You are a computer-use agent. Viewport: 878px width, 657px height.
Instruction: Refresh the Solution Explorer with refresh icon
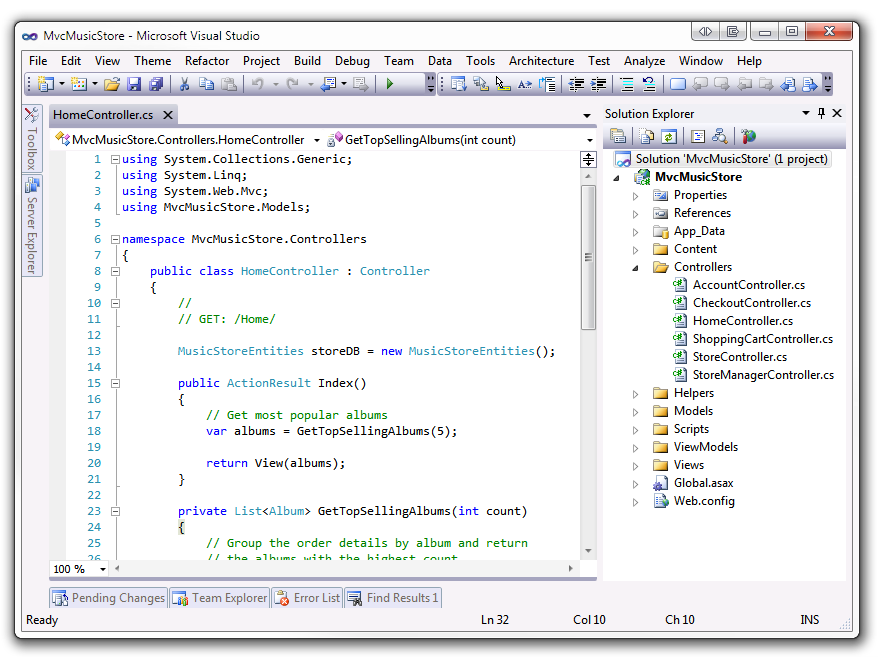pos(669,136)
